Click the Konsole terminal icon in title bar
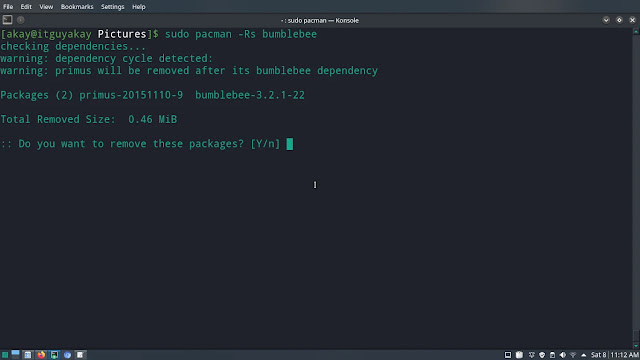Image resolution: width=640 pixels, height=360 pixels. tap(7, 20)
